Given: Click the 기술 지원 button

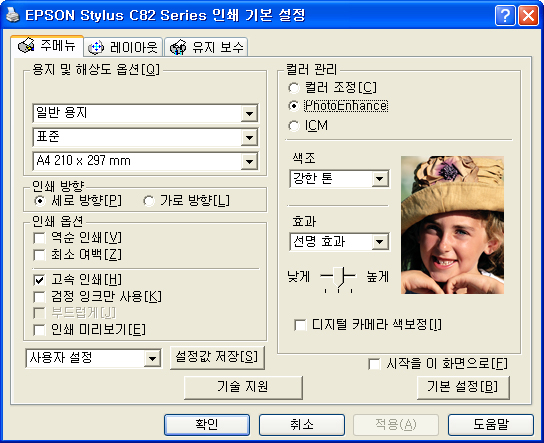Looking at the screenshot, I should 243,387.
